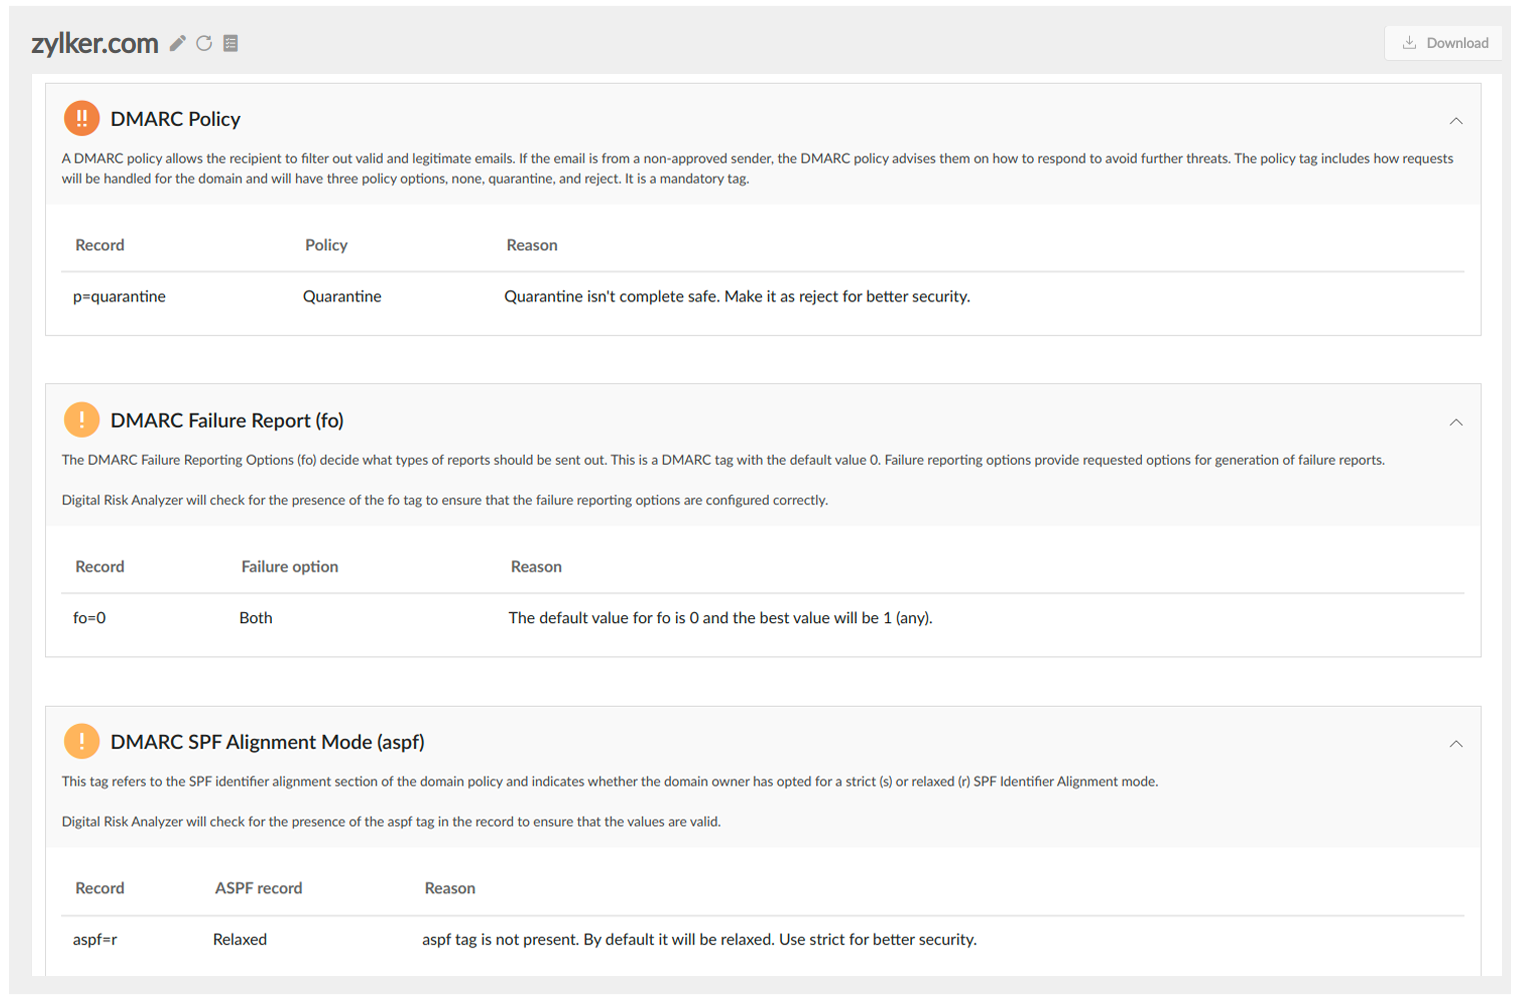Viewport: 1520px width, 1000px height.
Task: Click the DMARC SPF Alignment warning icon
Action: click(x=82, y=742)
